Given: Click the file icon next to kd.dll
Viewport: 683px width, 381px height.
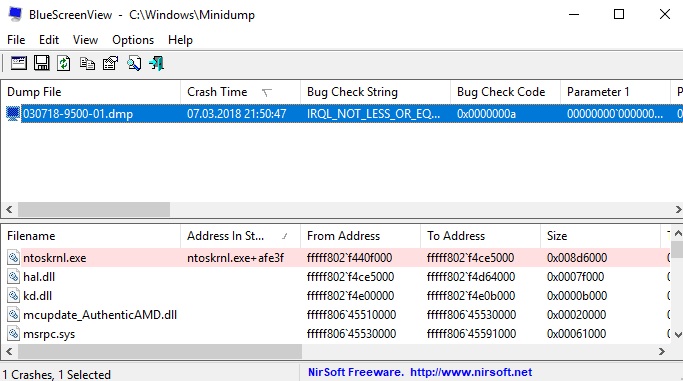Looking at the screenshot, I should (x=14, y=296).
